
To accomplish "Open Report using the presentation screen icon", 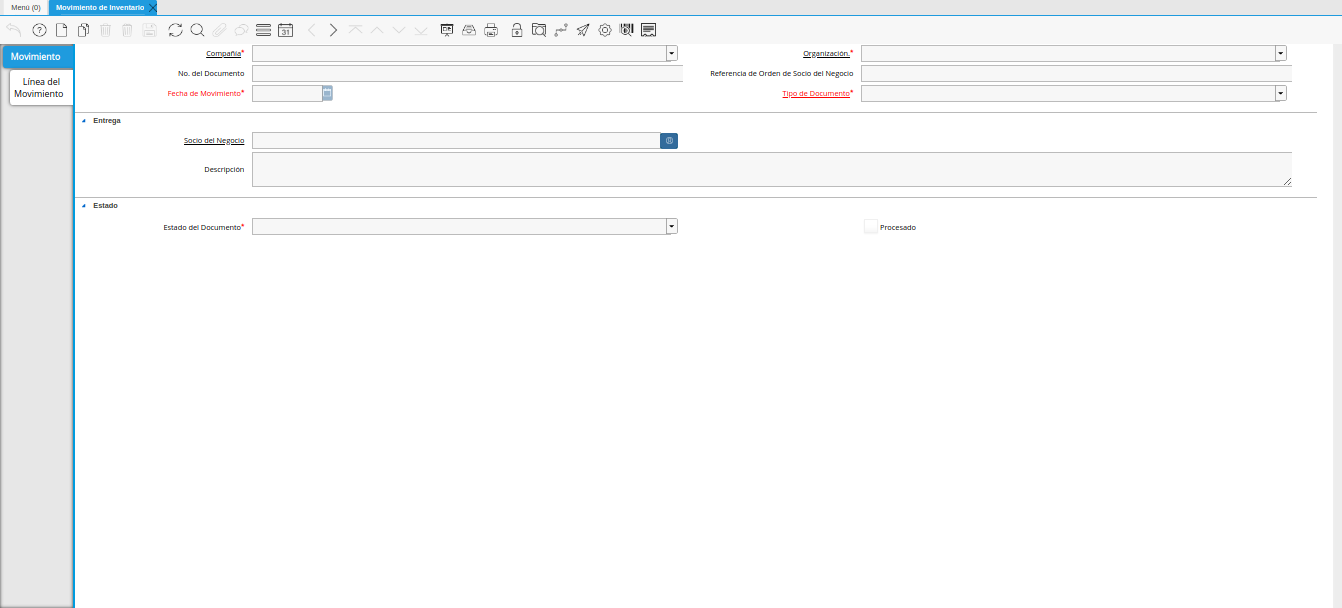I will tap(447, 30).
